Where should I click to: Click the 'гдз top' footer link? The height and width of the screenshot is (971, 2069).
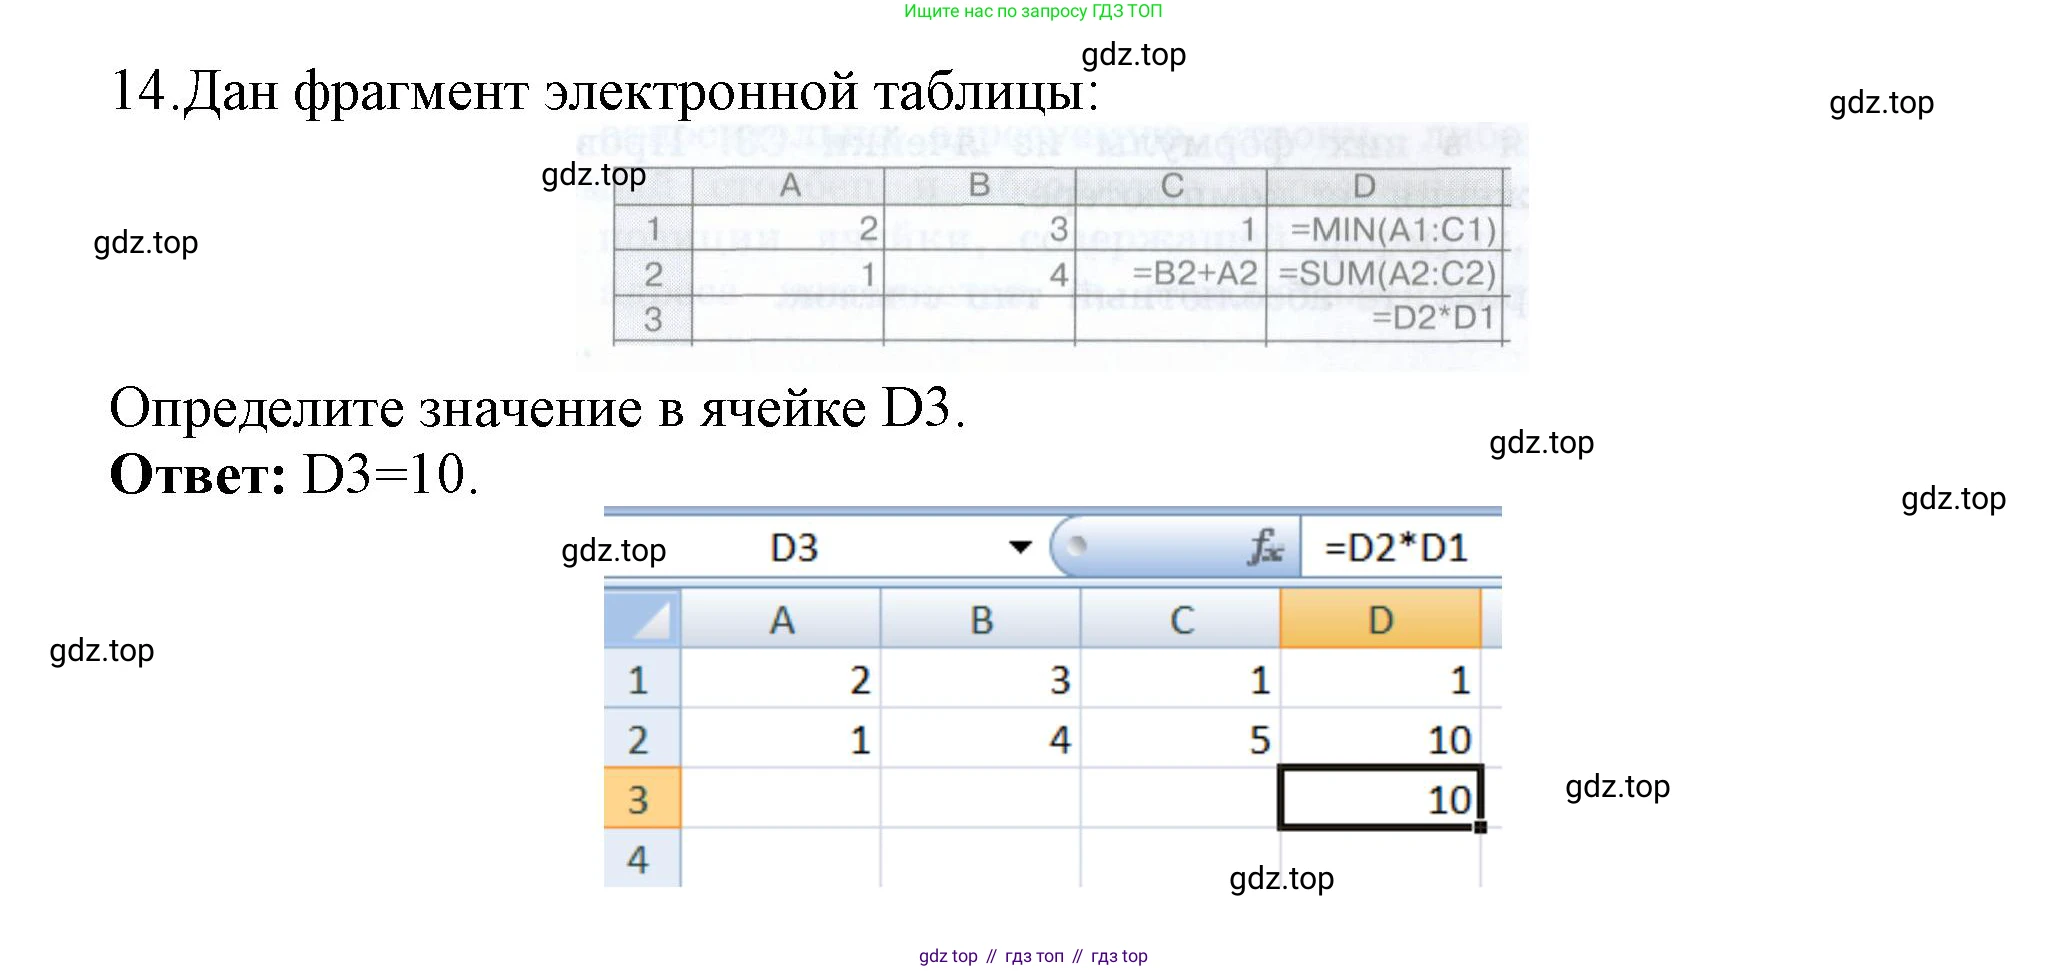(1119, 956)
